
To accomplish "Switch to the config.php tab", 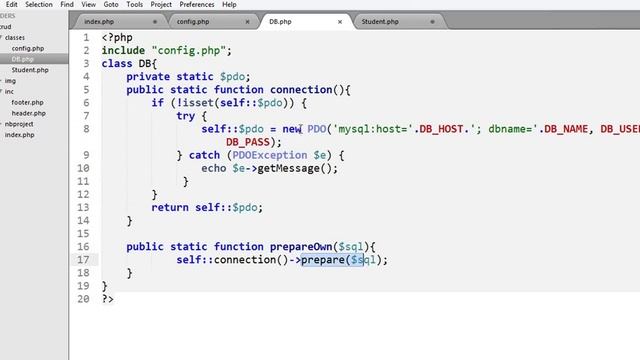I will (x=193, y=22).
